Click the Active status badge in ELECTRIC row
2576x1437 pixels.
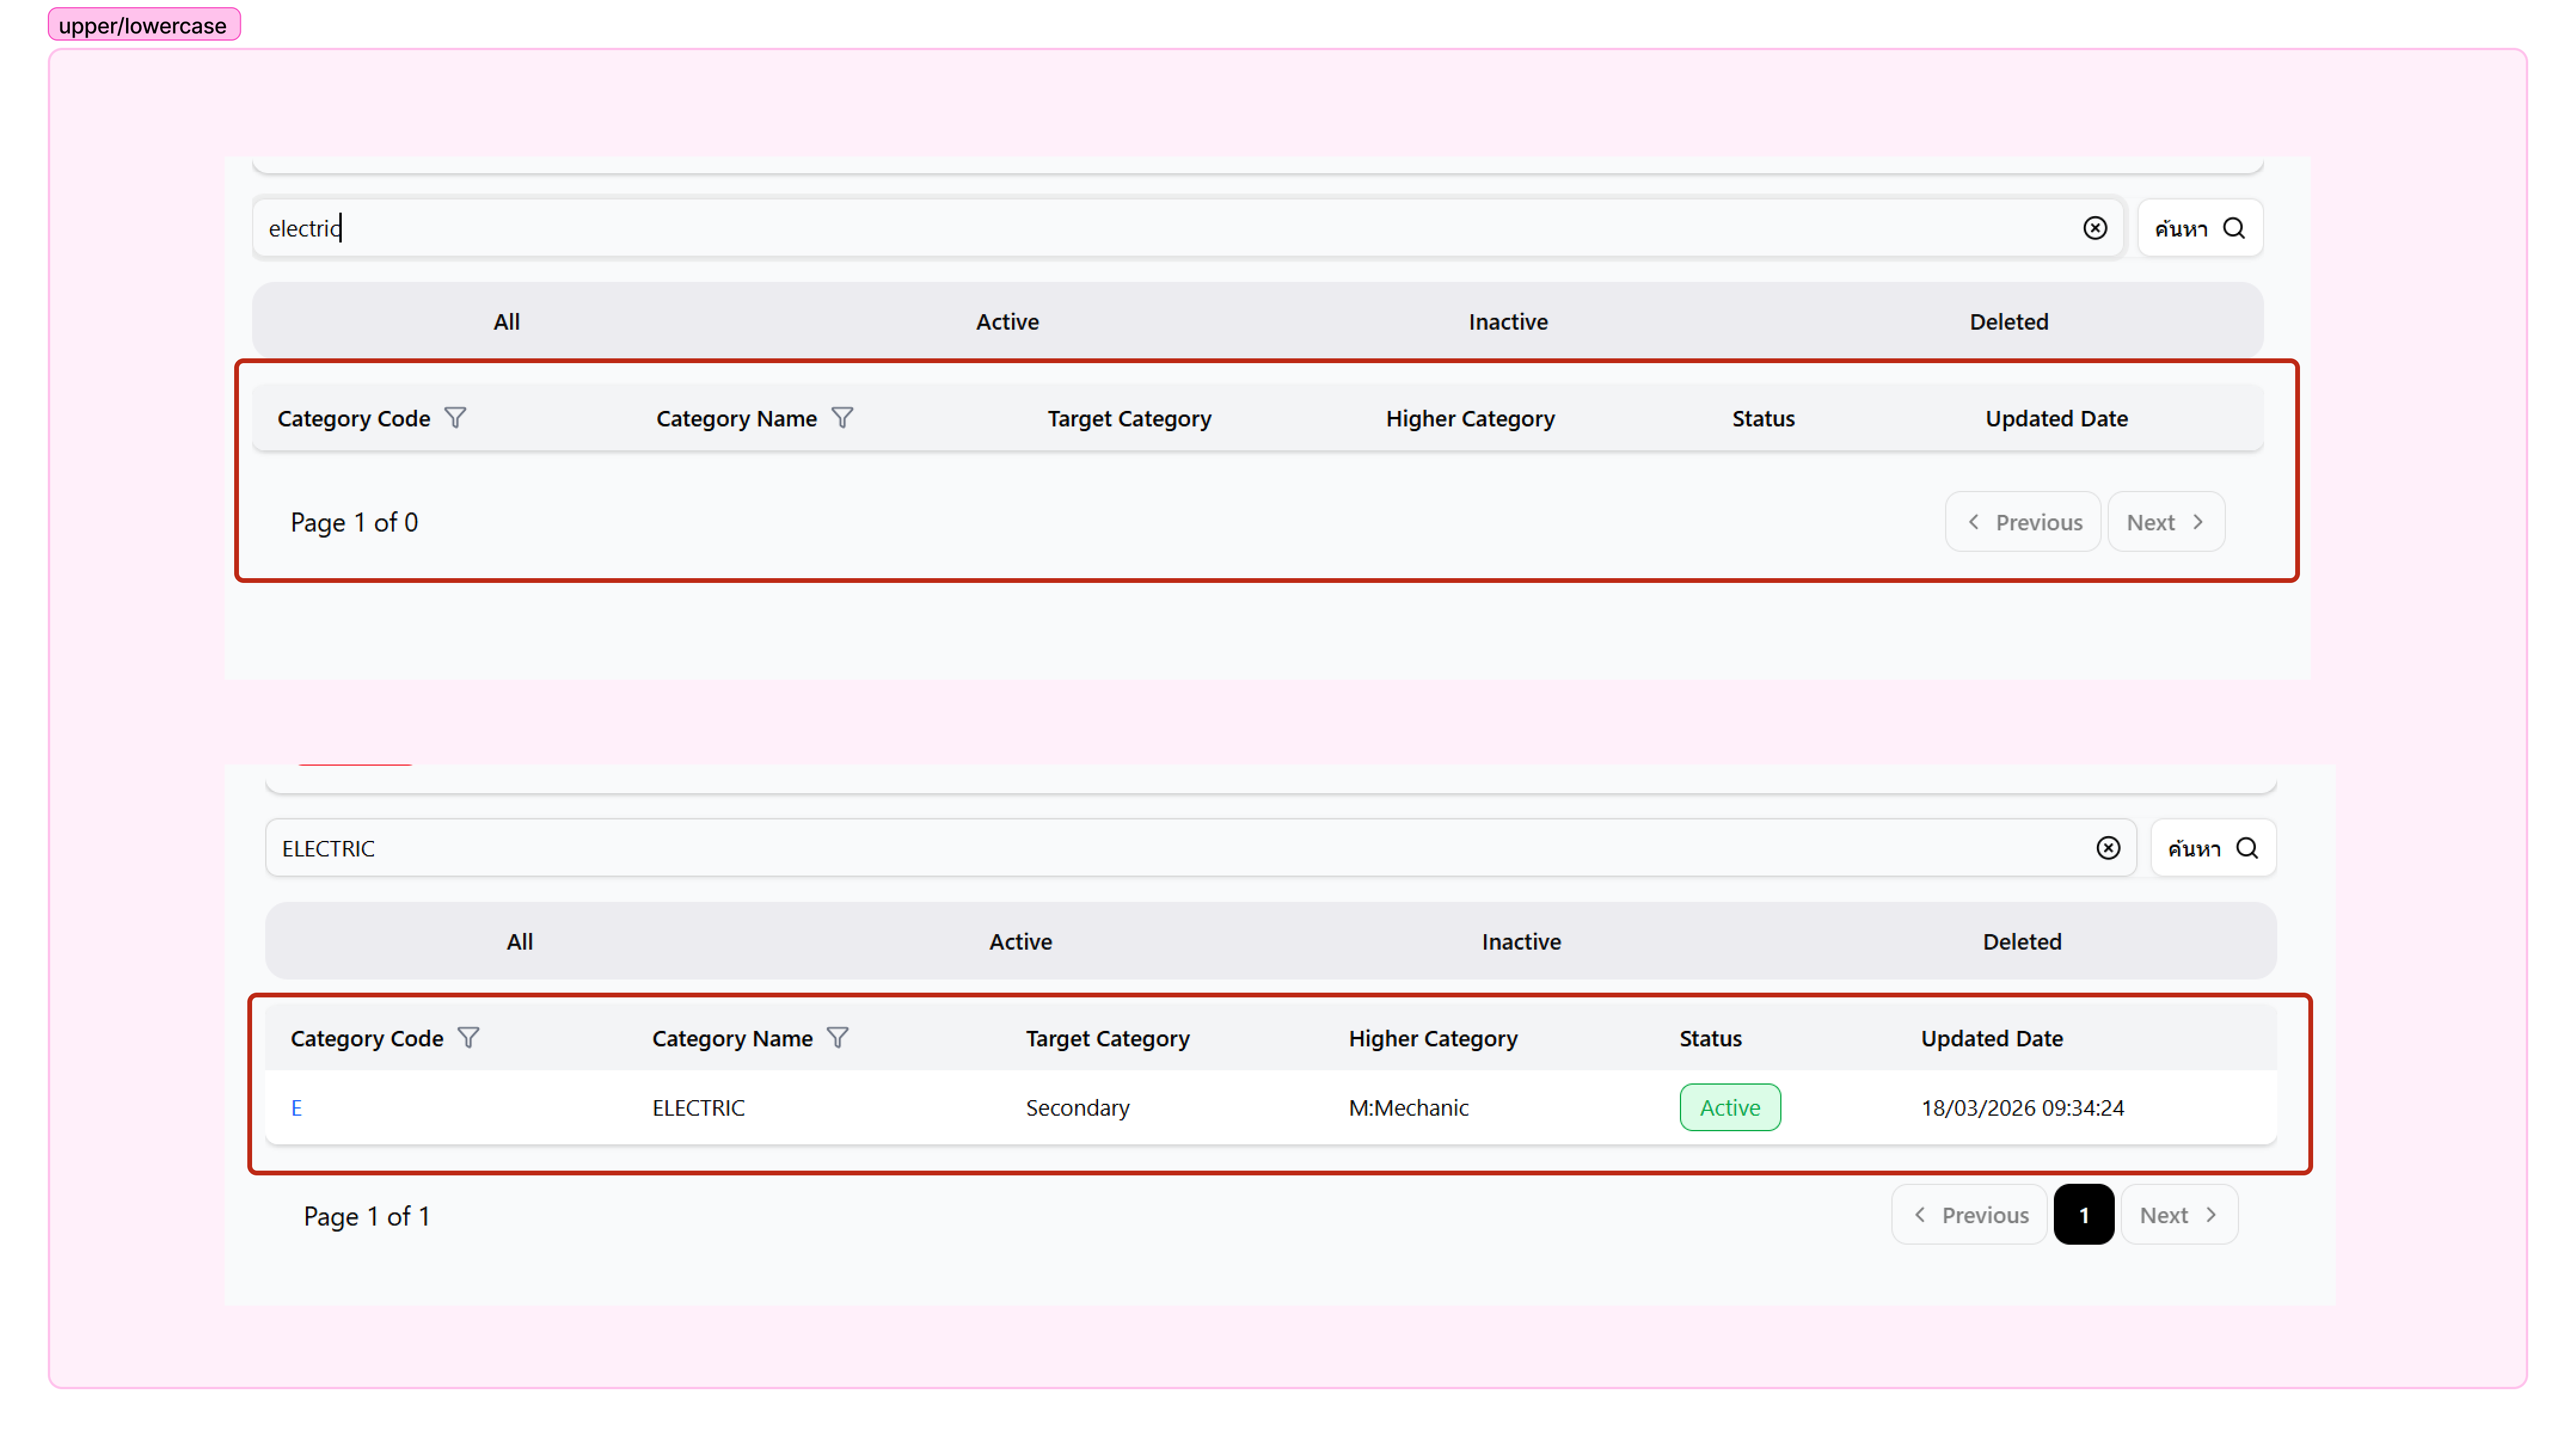tap(1729, 1108)
